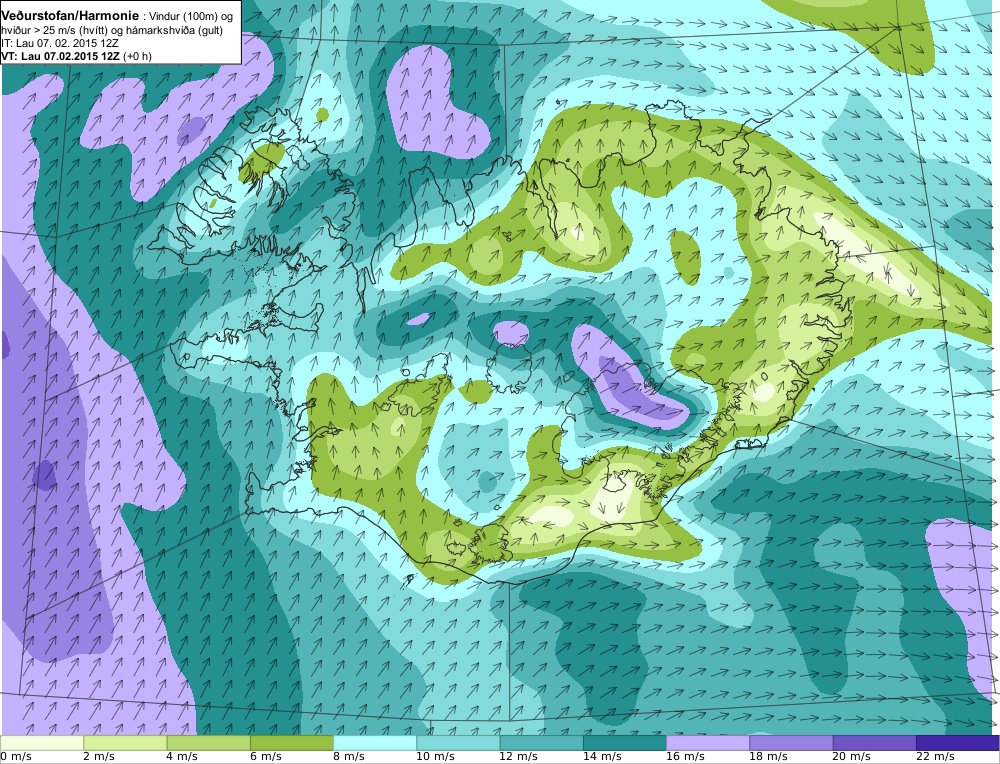
Task: Select the dark indigo 22 m/s legend swatch
Action: [x=957, y=743]
